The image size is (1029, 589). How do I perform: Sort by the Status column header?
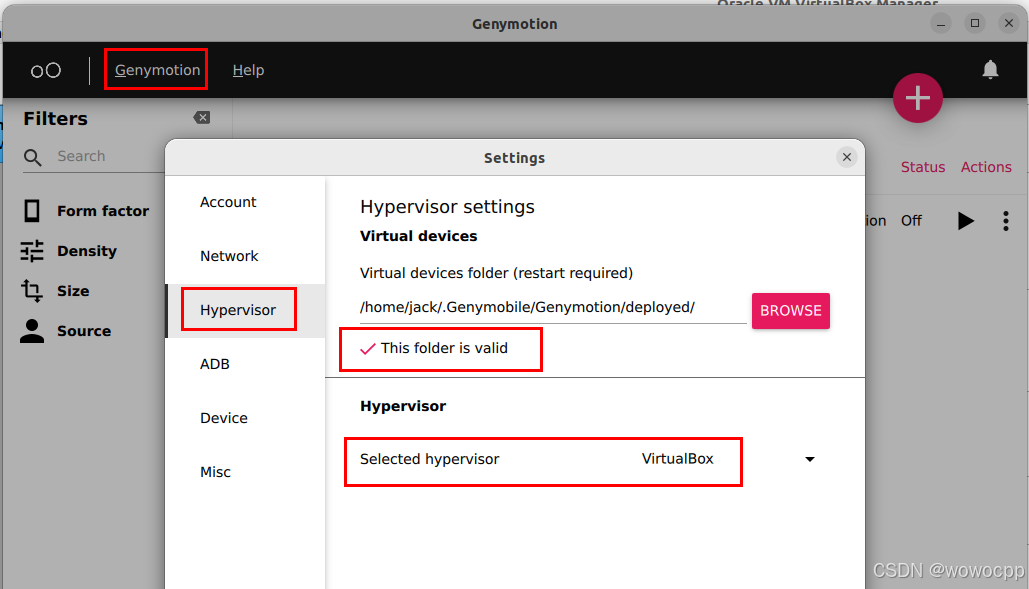coord(923,167)
